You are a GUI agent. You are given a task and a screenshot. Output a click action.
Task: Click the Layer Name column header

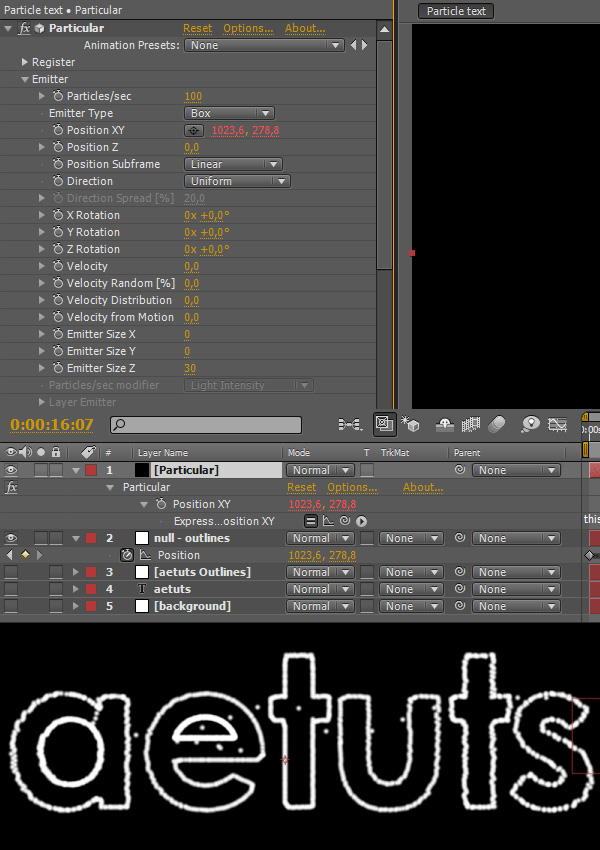point(163,453)
